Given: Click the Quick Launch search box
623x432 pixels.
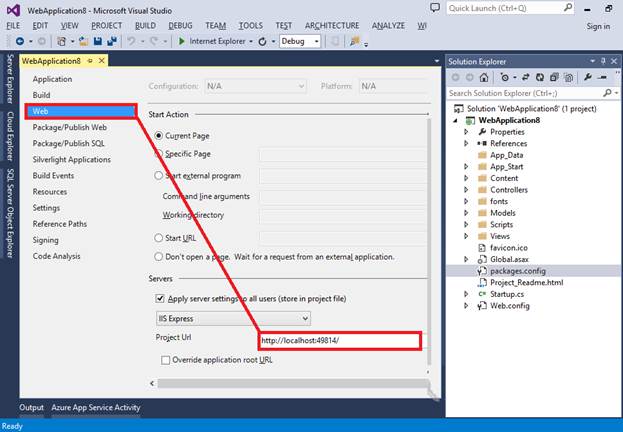Looking at the screenshot, I should pos(510,8).
